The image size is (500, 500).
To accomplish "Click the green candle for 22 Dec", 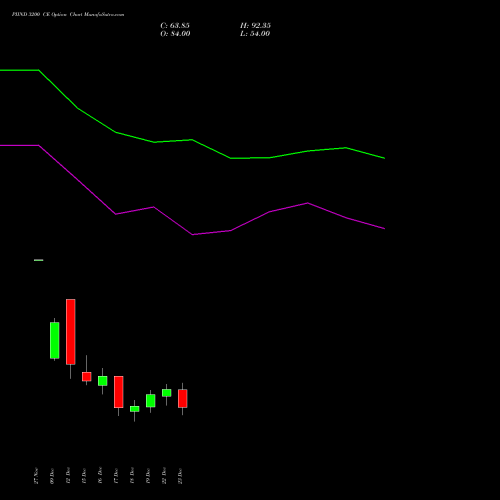I will (x=167, y=393).
